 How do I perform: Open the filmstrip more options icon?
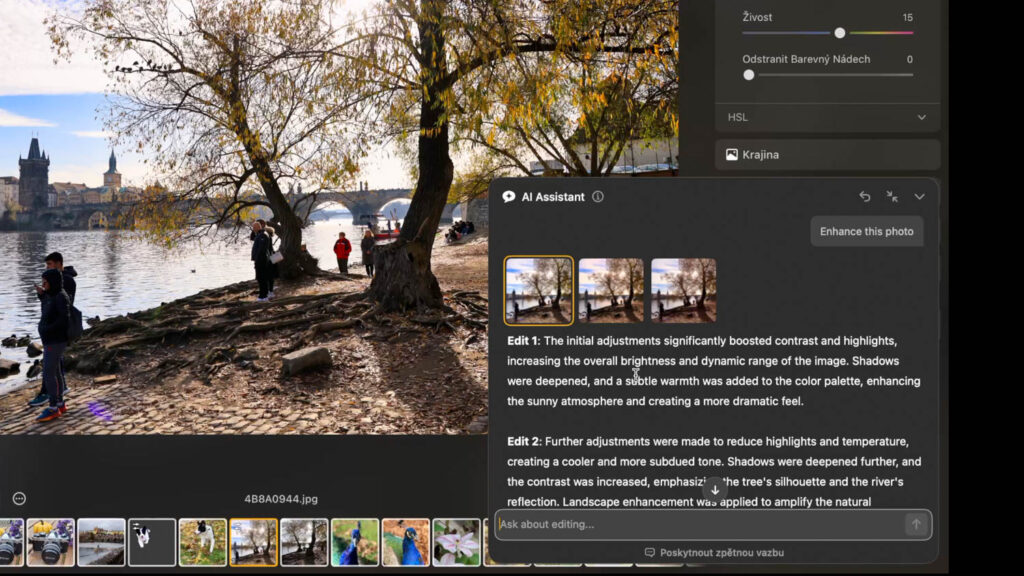(20, 499)
